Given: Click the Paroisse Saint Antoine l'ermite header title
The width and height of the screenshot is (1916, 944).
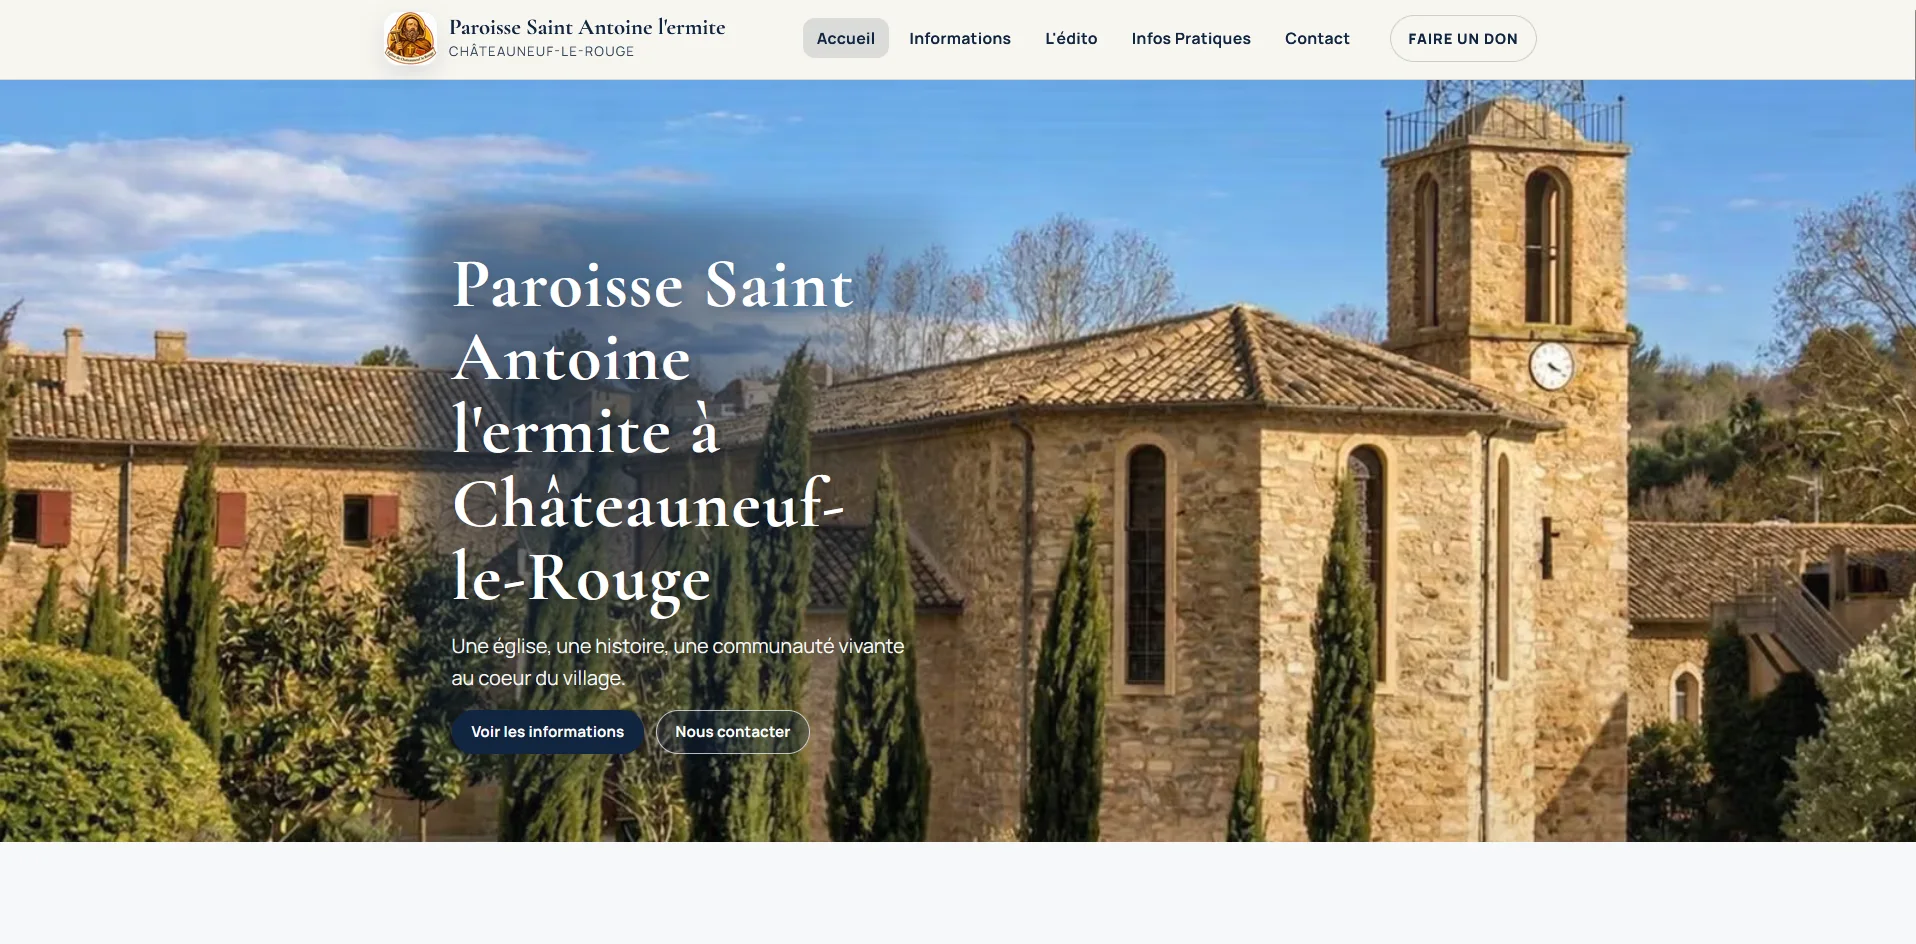Looking at the screenshot, I should click(587, 27).
